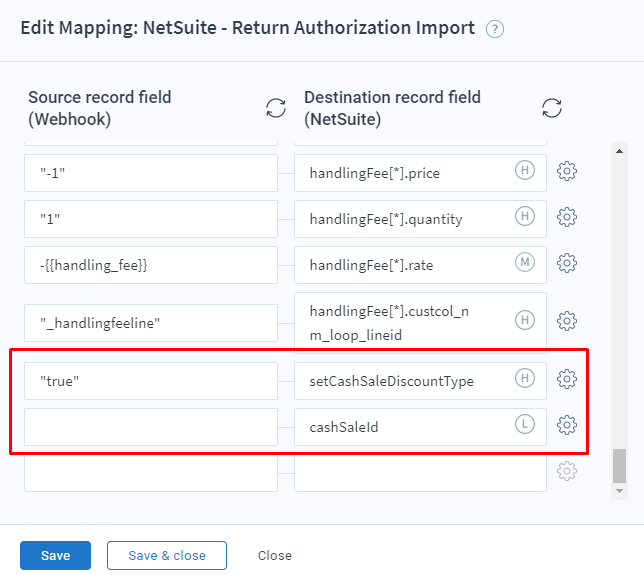644x575 pixels.
Task: Open settings gear for handlingFee[*].price mapping
Action: [567, 171]
